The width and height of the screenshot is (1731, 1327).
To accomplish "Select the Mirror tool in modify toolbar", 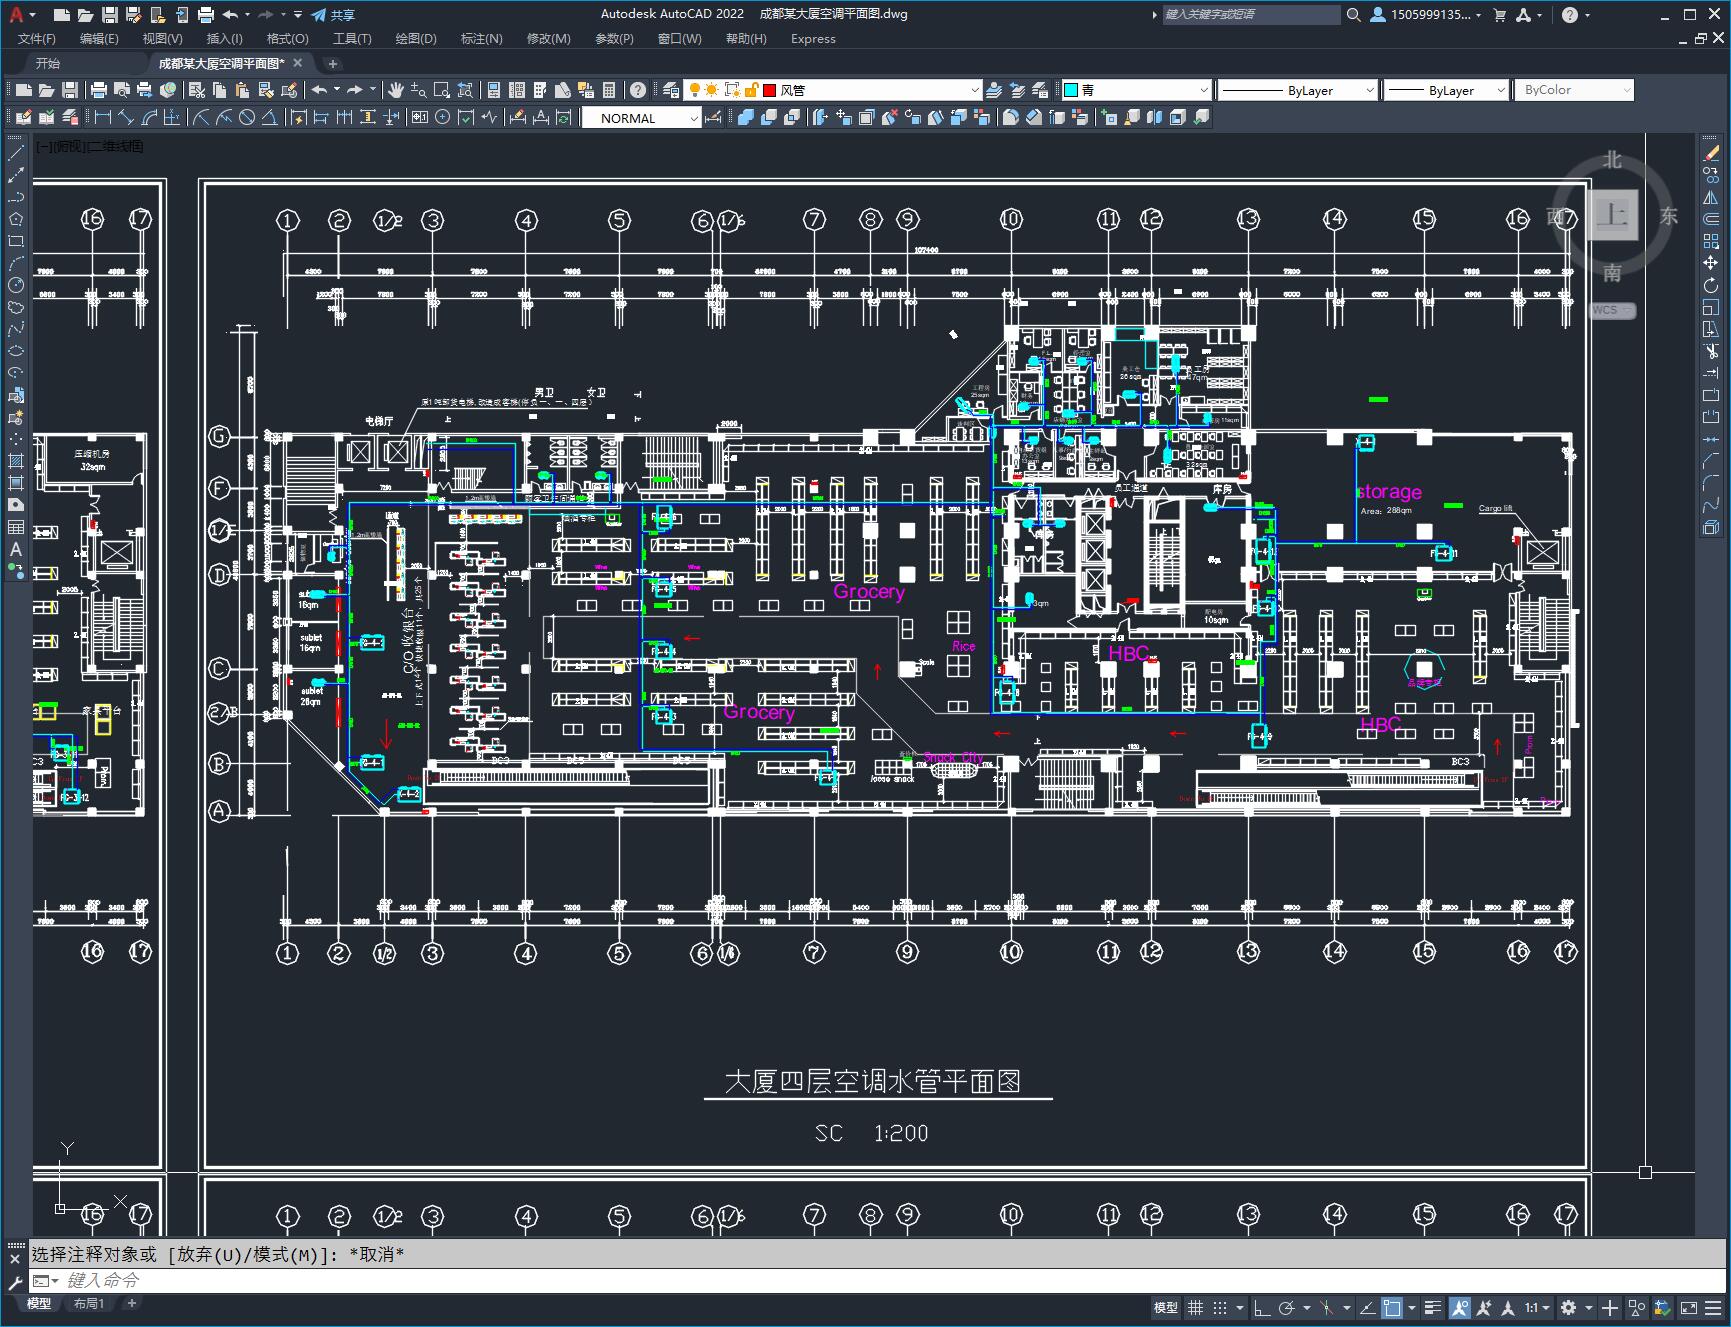I will point(1711,197).
